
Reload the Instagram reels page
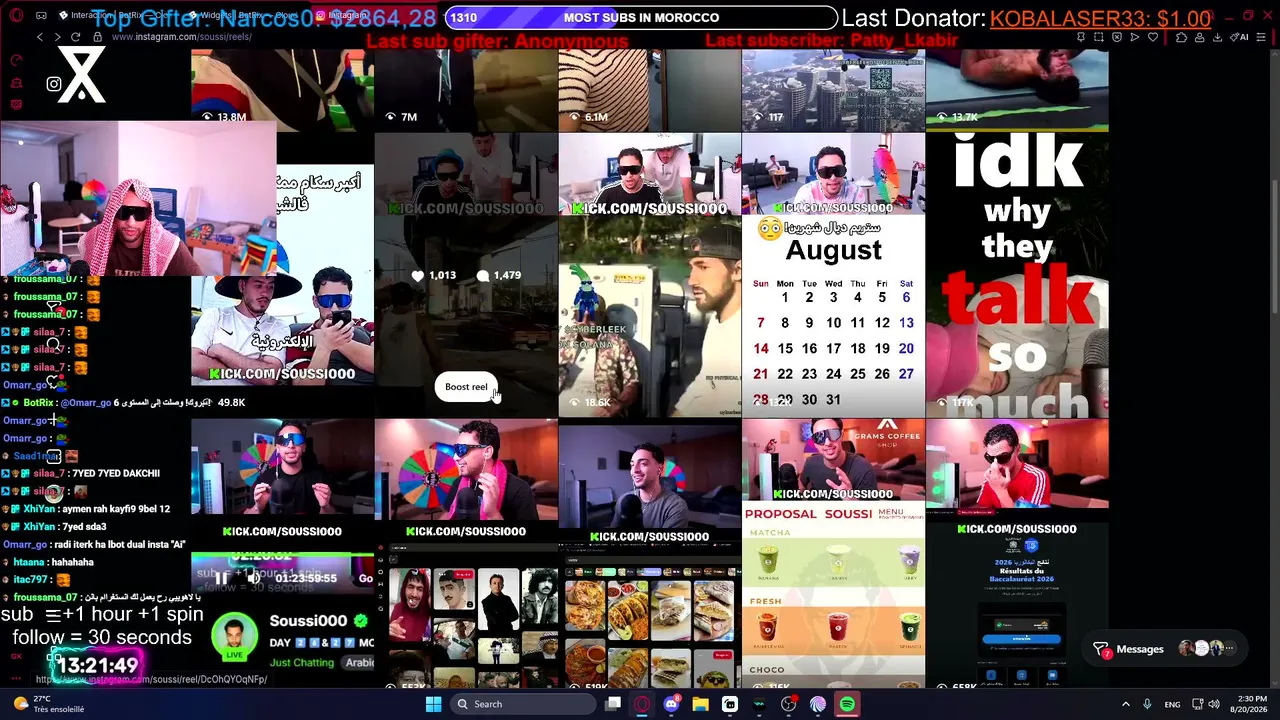76,37
